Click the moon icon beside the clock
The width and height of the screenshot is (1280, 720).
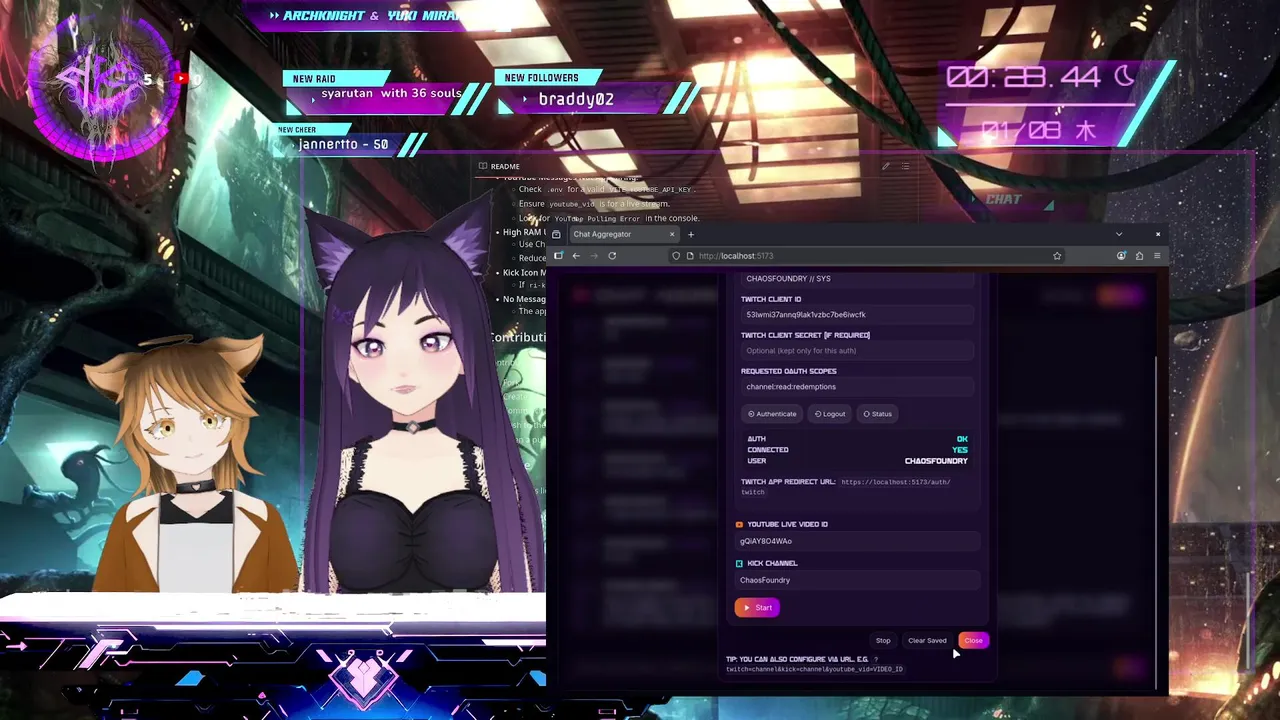tap(1124, 76)
